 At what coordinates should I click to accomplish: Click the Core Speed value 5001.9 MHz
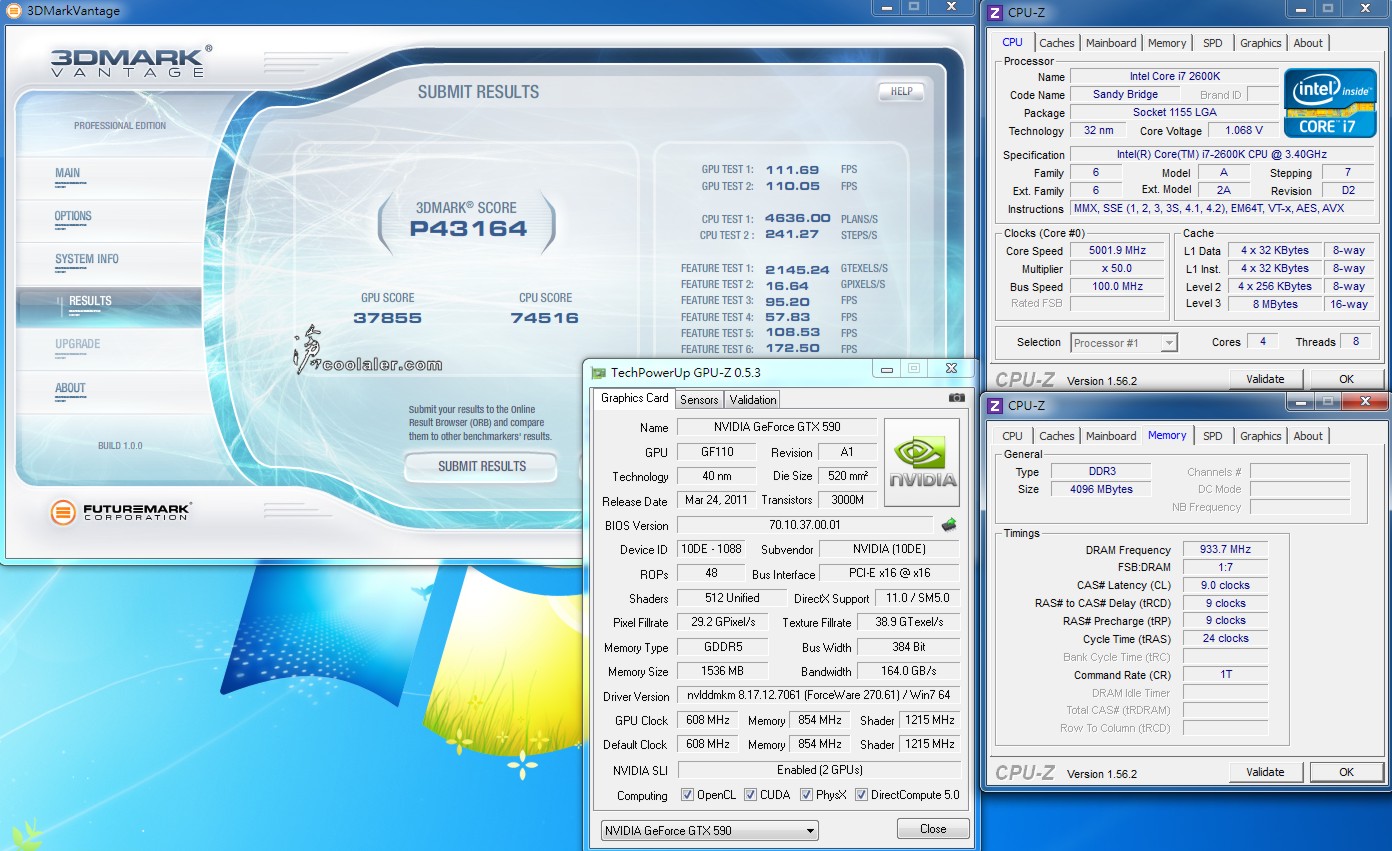[x=1118, y=251]
